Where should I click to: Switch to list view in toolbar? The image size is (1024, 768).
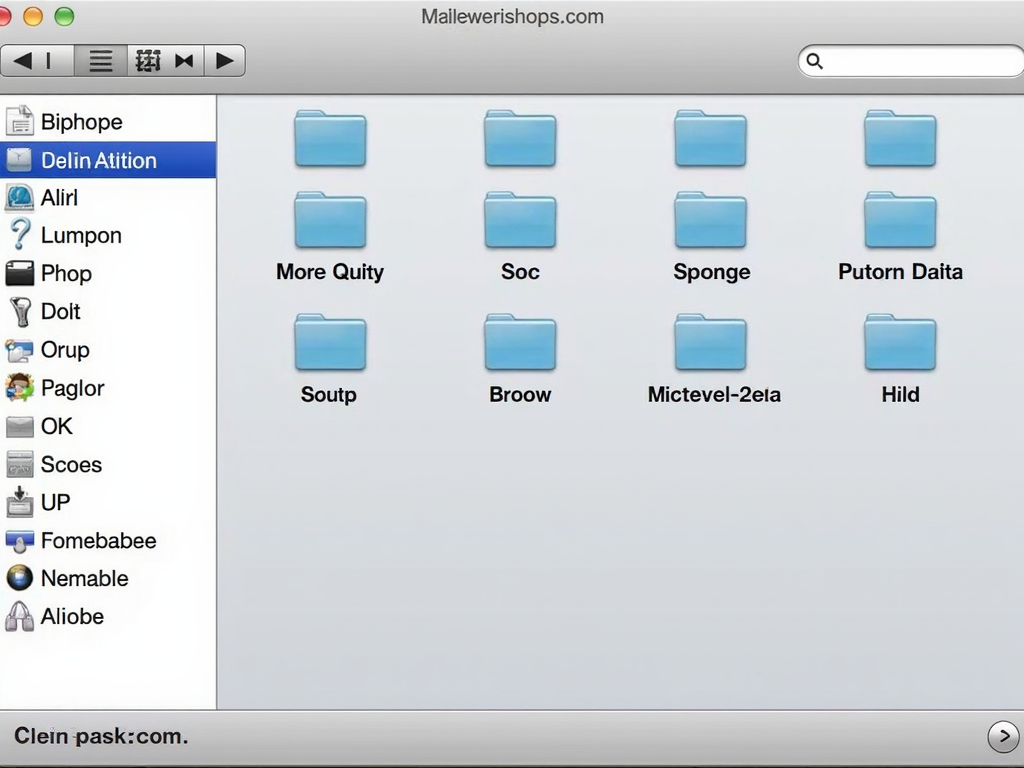[101, 61]
